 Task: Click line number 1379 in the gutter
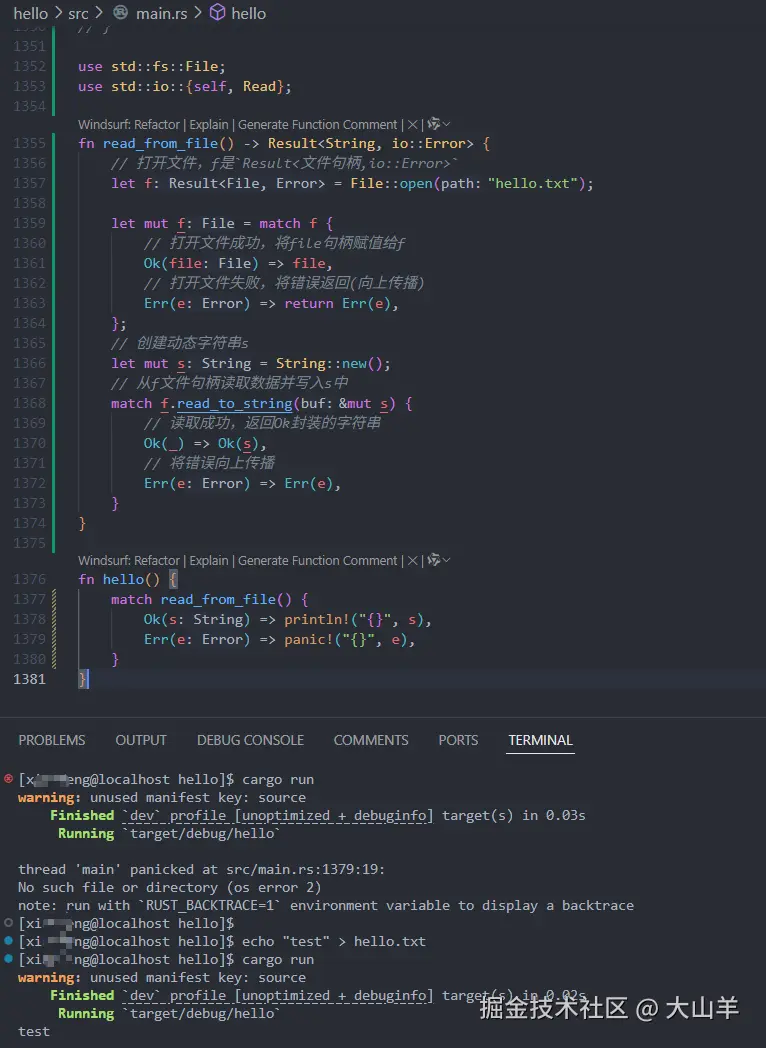pyautogui.click(x=30, y=639)
